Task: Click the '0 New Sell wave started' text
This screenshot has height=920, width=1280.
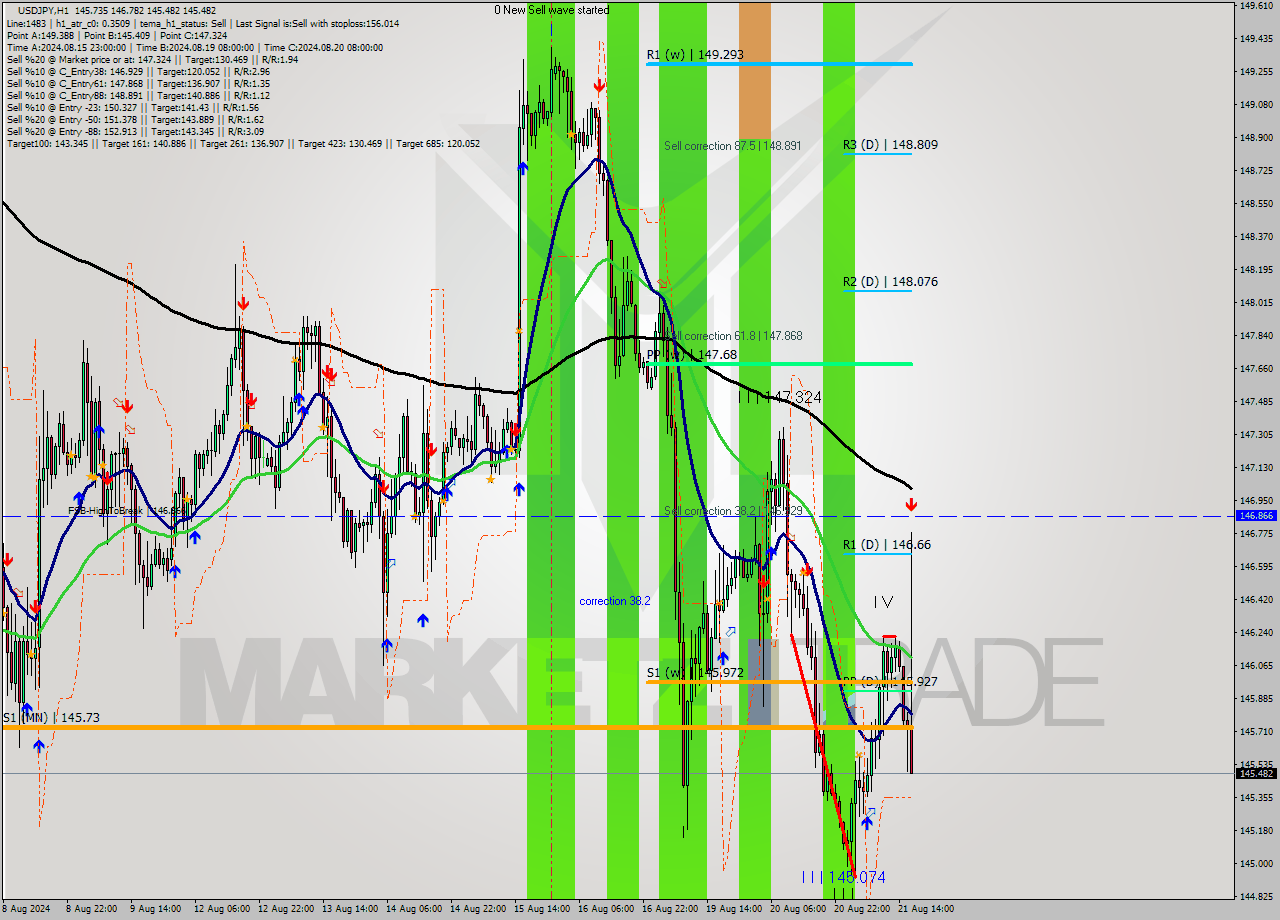Action: tap(551, 10)
